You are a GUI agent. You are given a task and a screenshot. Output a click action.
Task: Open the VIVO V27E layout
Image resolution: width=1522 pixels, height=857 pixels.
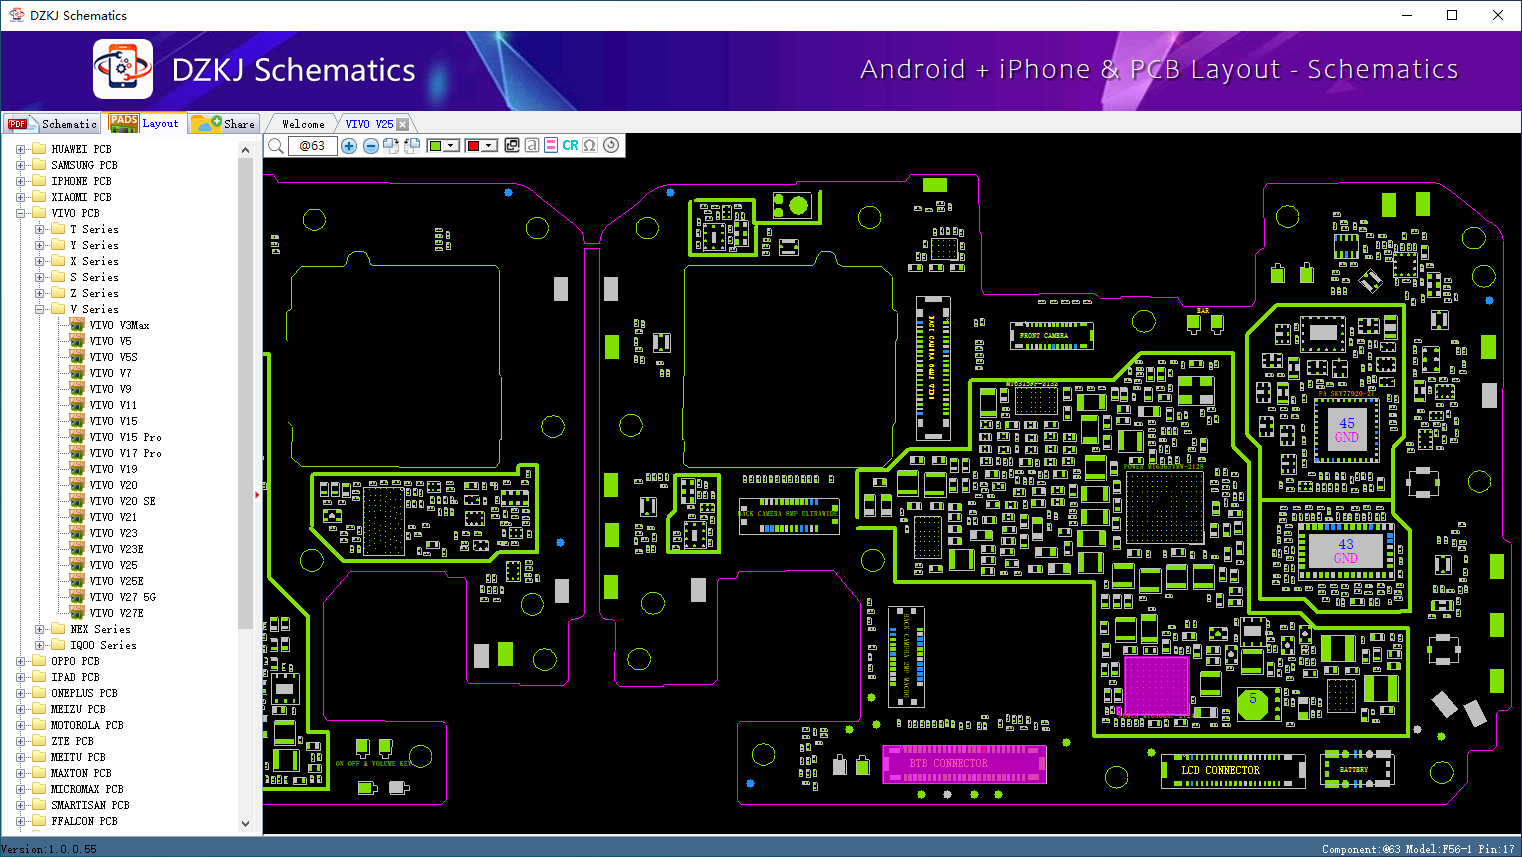coord(116,613)
